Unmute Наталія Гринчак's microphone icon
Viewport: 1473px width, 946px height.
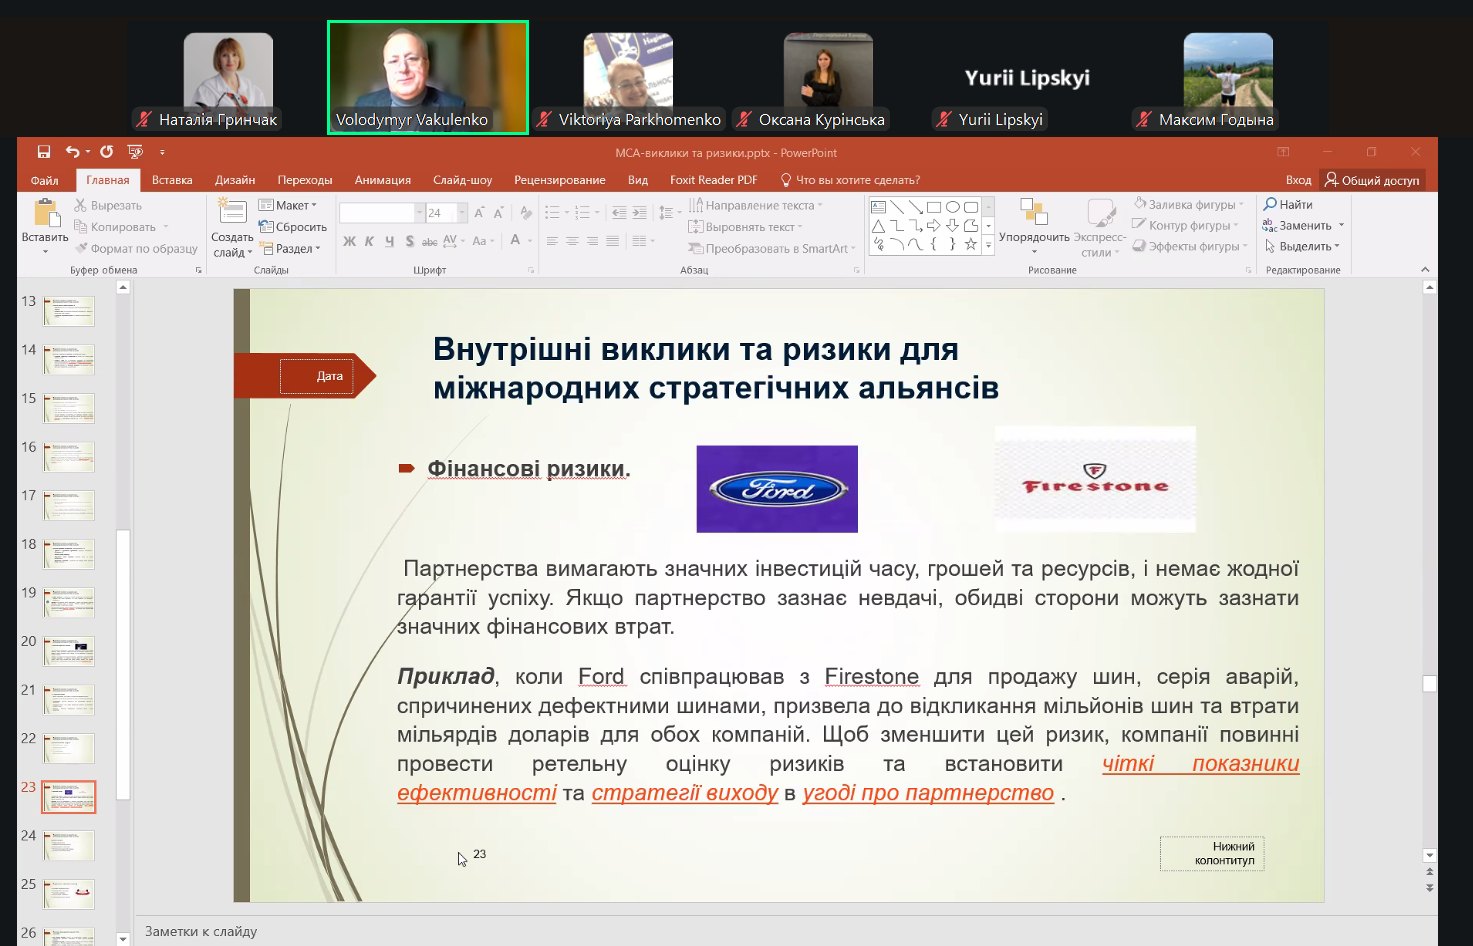[146, 120]
